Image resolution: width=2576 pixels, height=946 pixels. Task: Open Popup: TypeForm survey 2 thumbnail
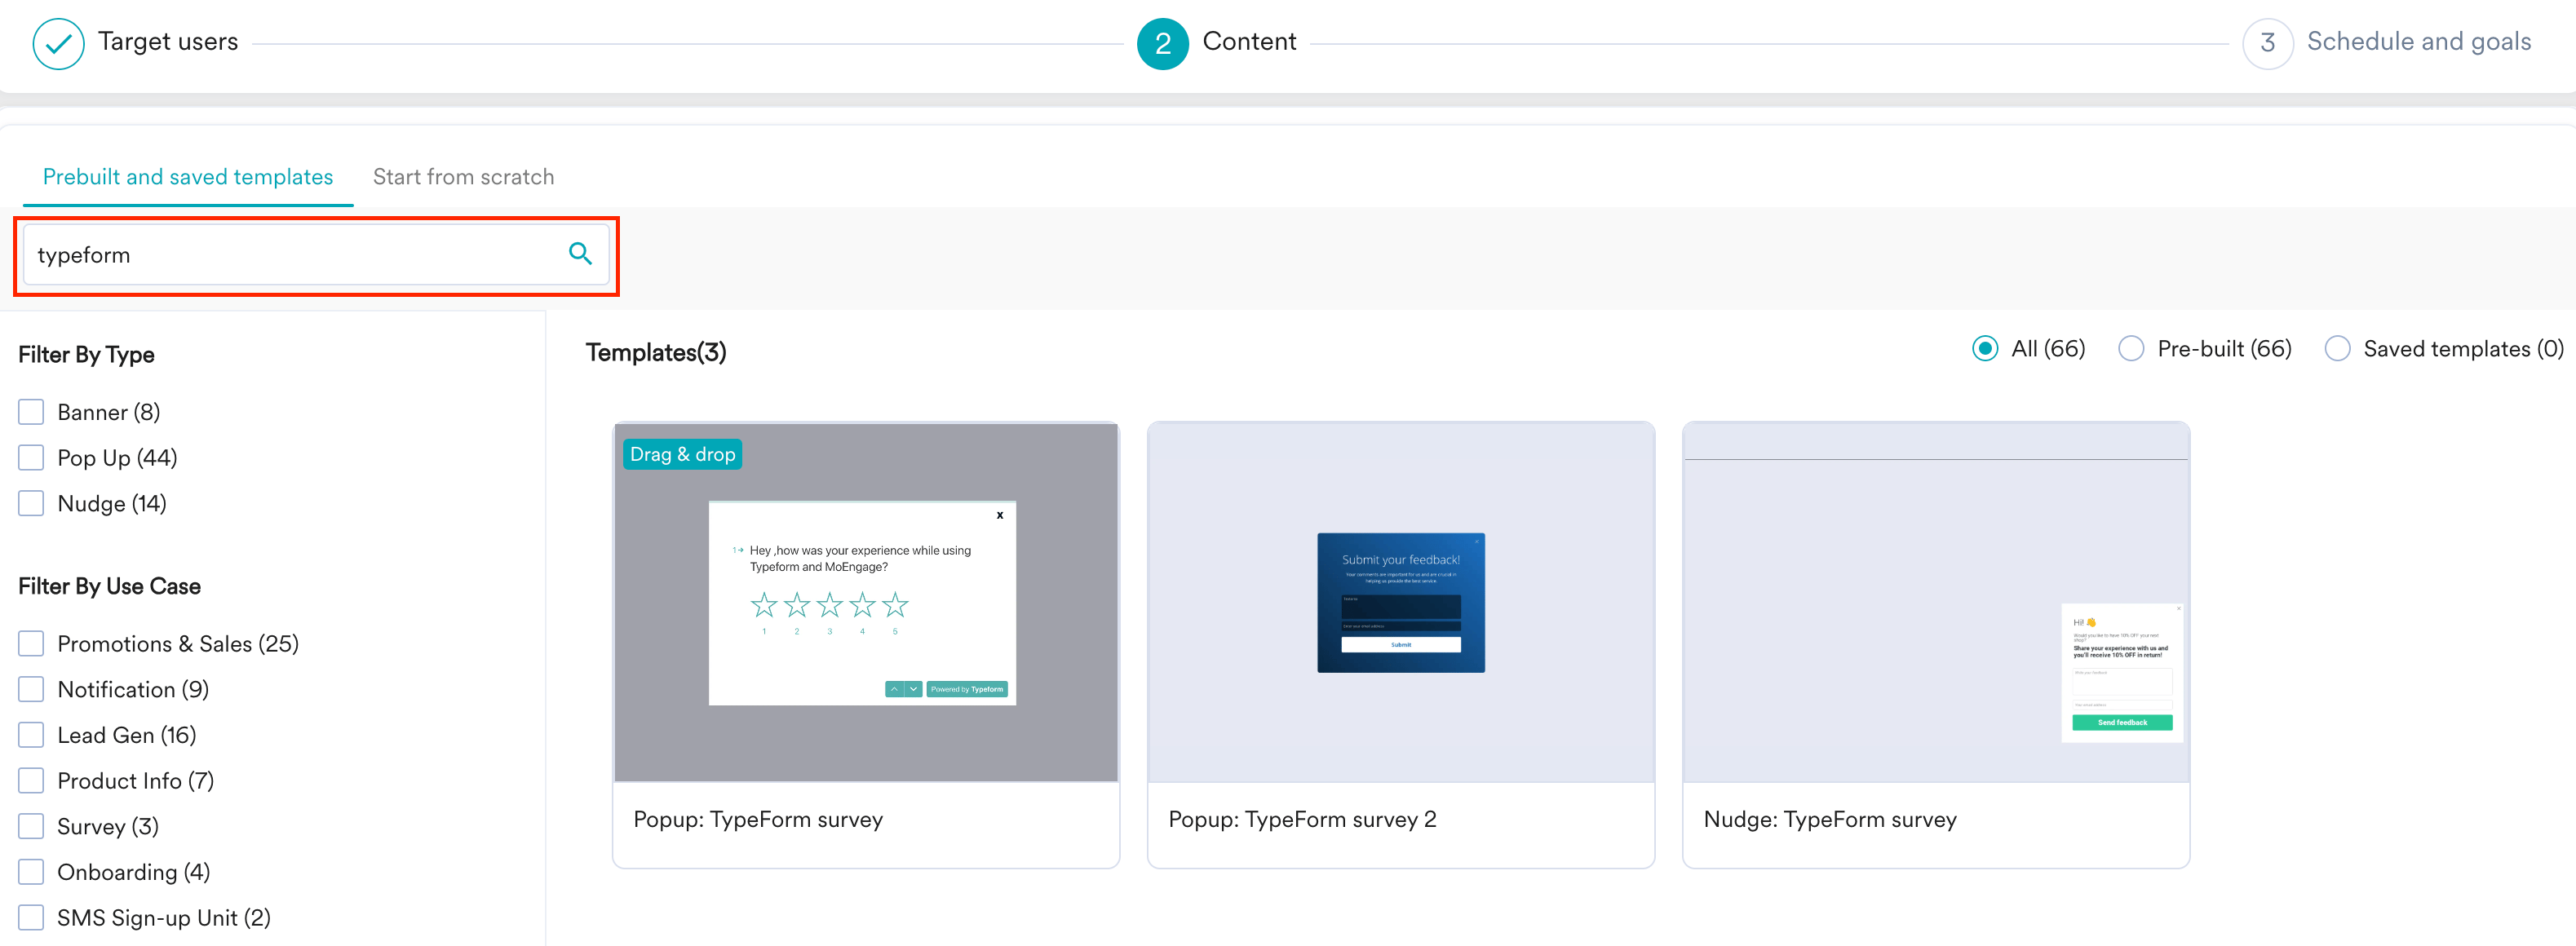tap(1401, 603)
